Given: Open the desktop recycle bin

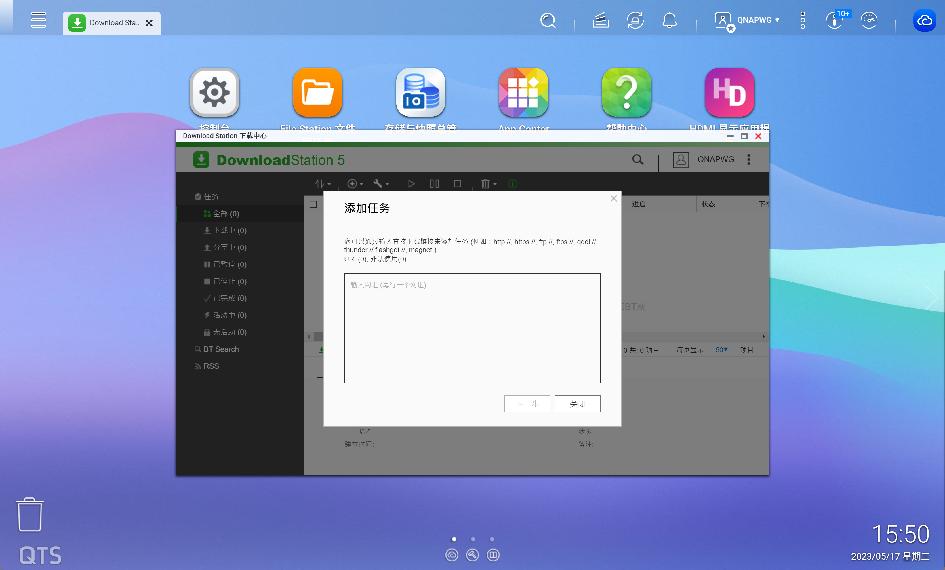Looking at the screenshot, I should [x=30, y=515].
